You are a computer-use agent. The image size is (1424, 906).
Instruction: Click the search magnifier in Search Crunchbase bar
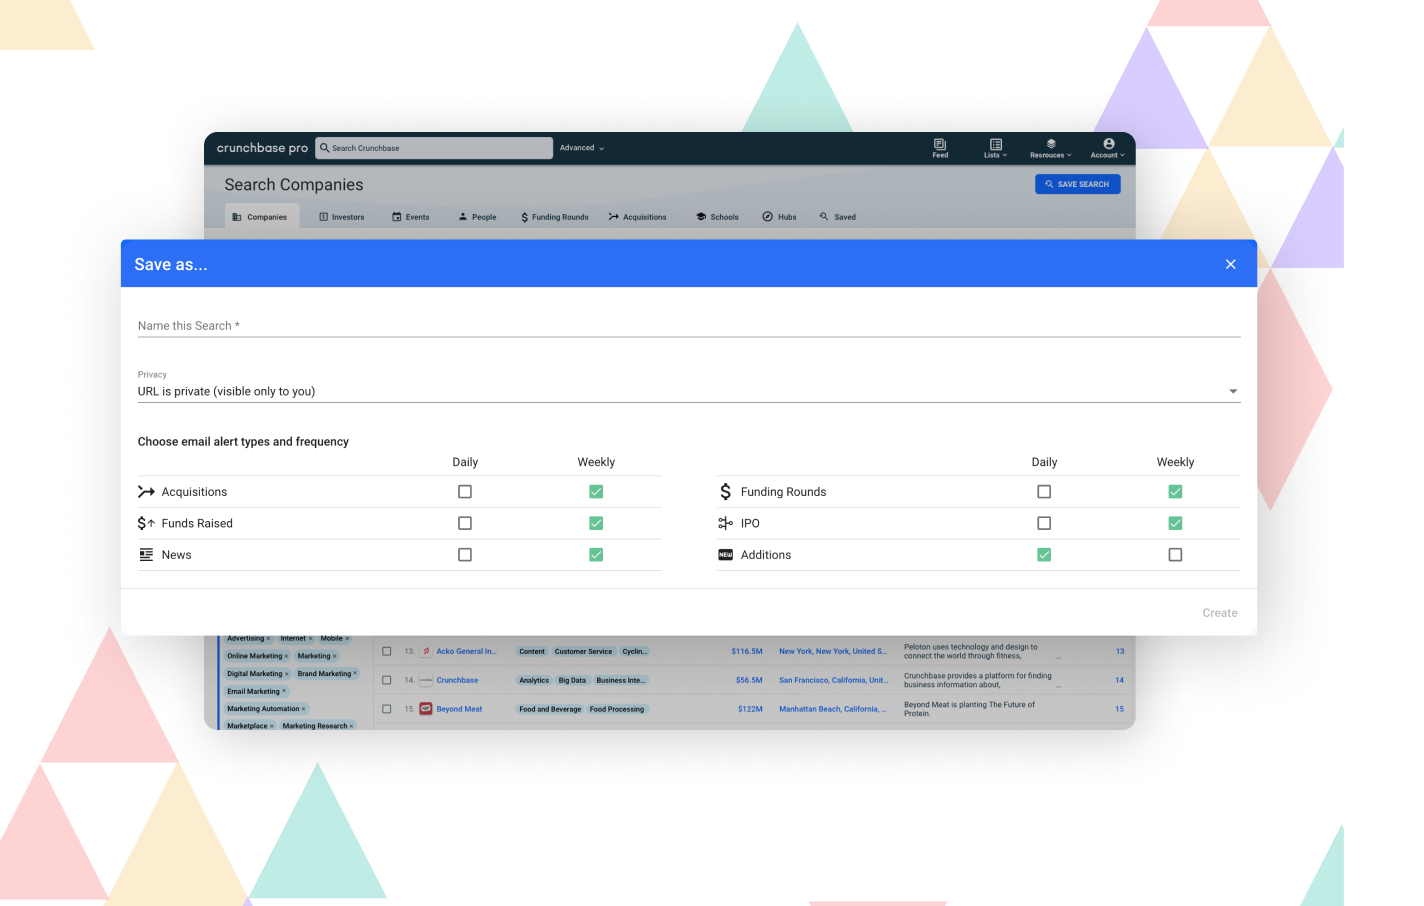[325, 147]
